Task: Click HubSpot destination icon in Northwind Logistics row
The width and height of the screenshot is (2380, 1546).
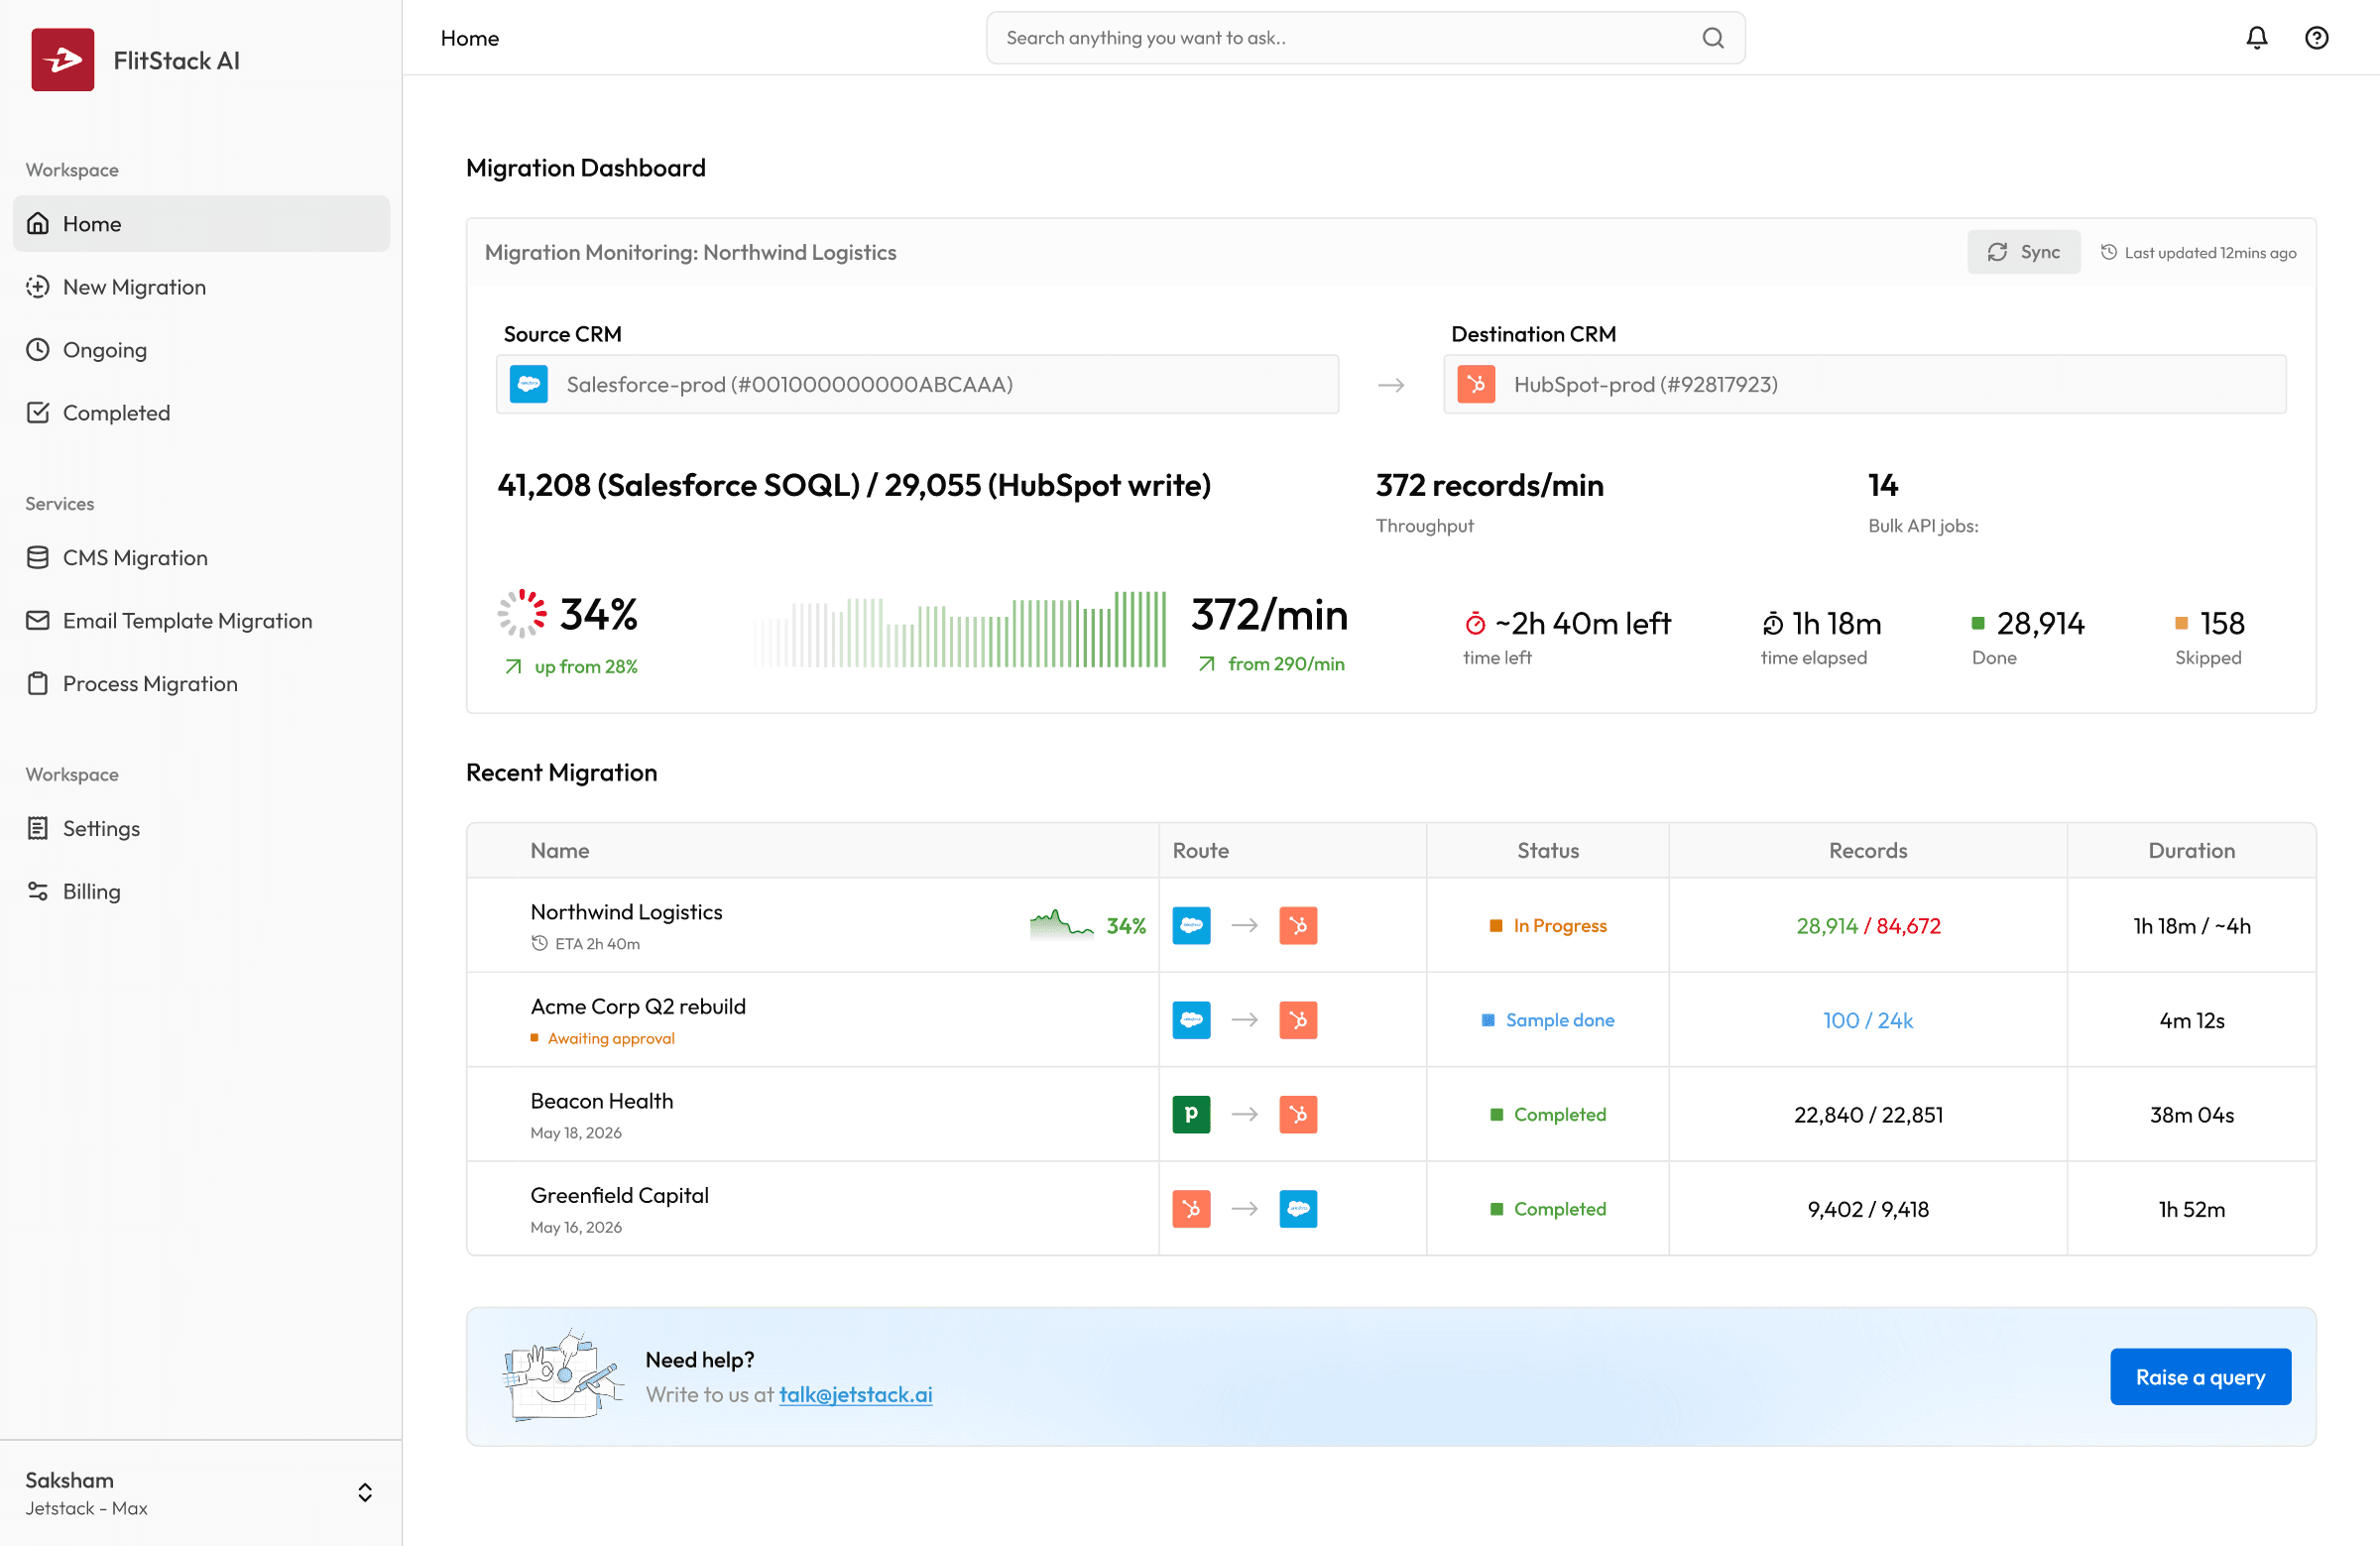Action: [x=1297, y=926]
